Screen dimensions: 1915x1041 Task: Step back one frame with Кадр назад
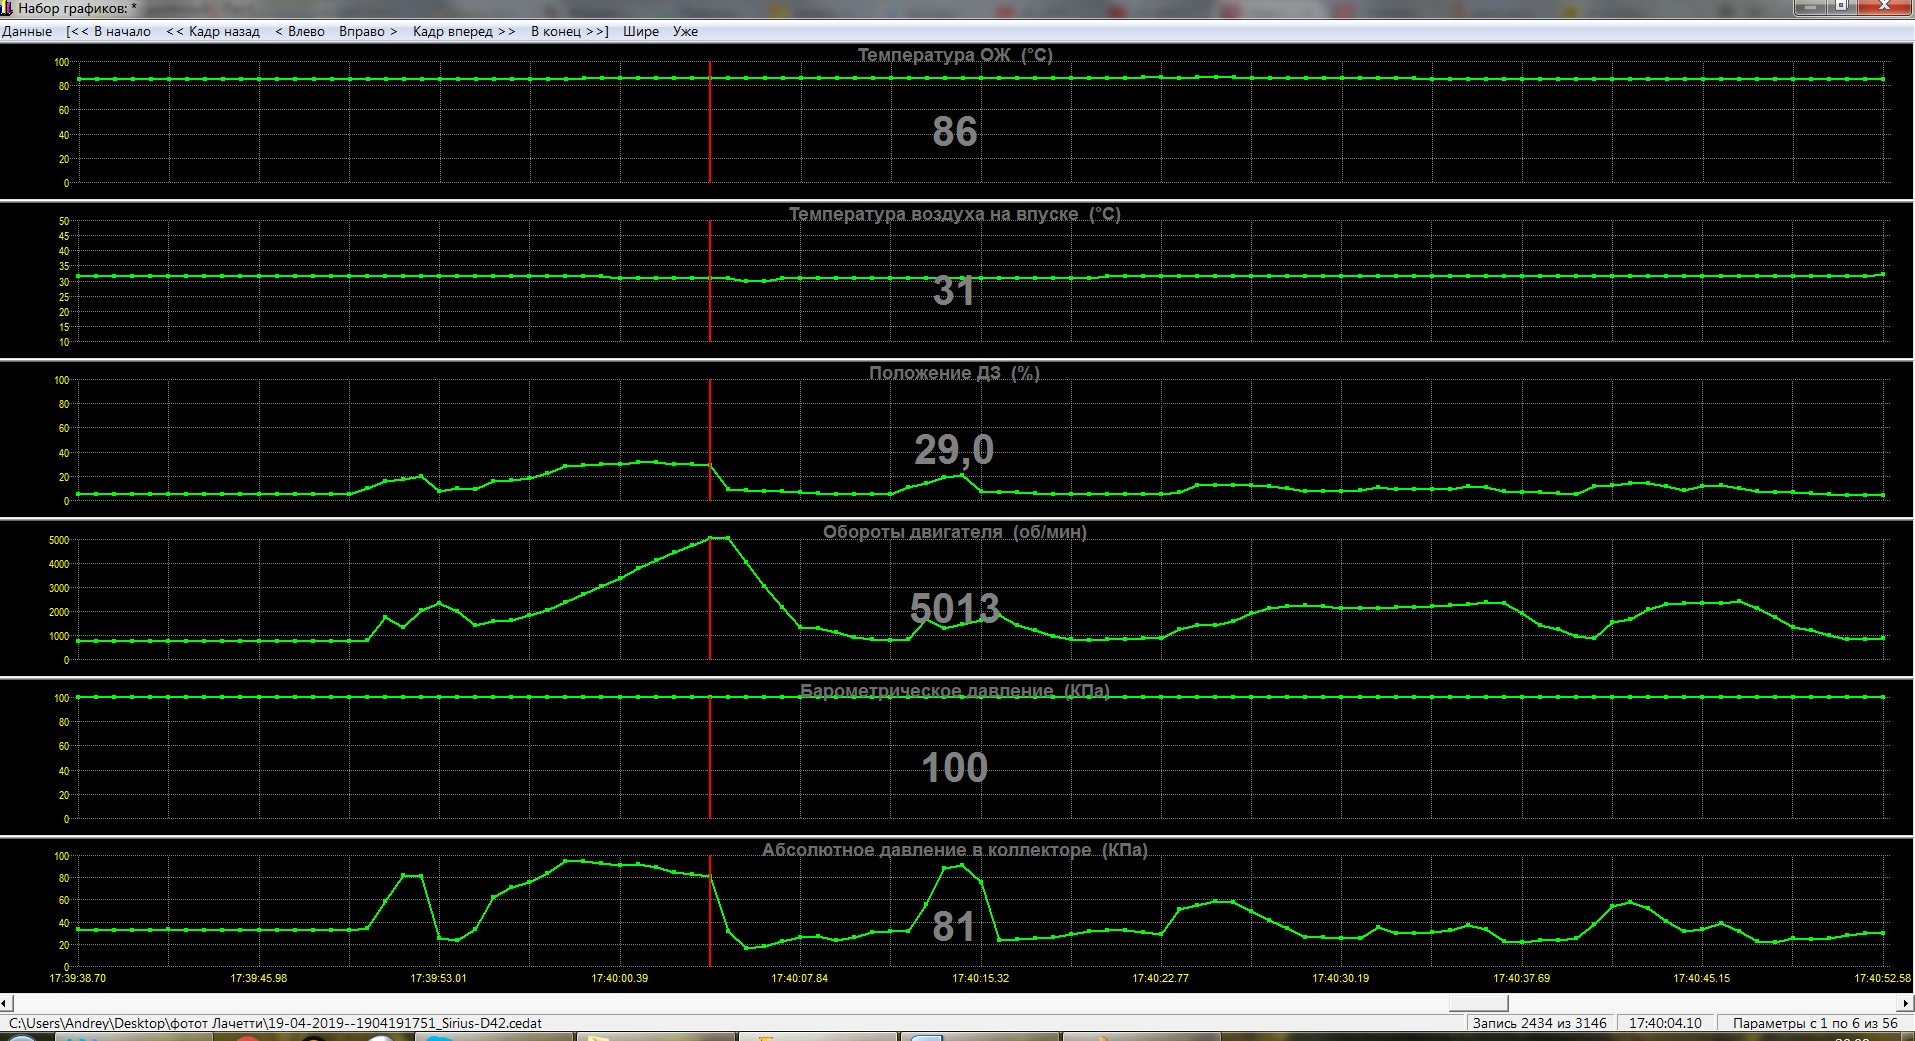coord(212,31)
